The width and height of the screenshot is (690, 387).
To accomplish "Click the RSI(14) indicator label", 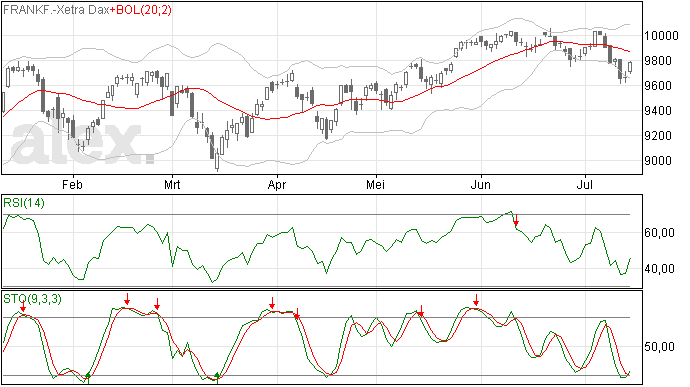I will pos(24,203).
